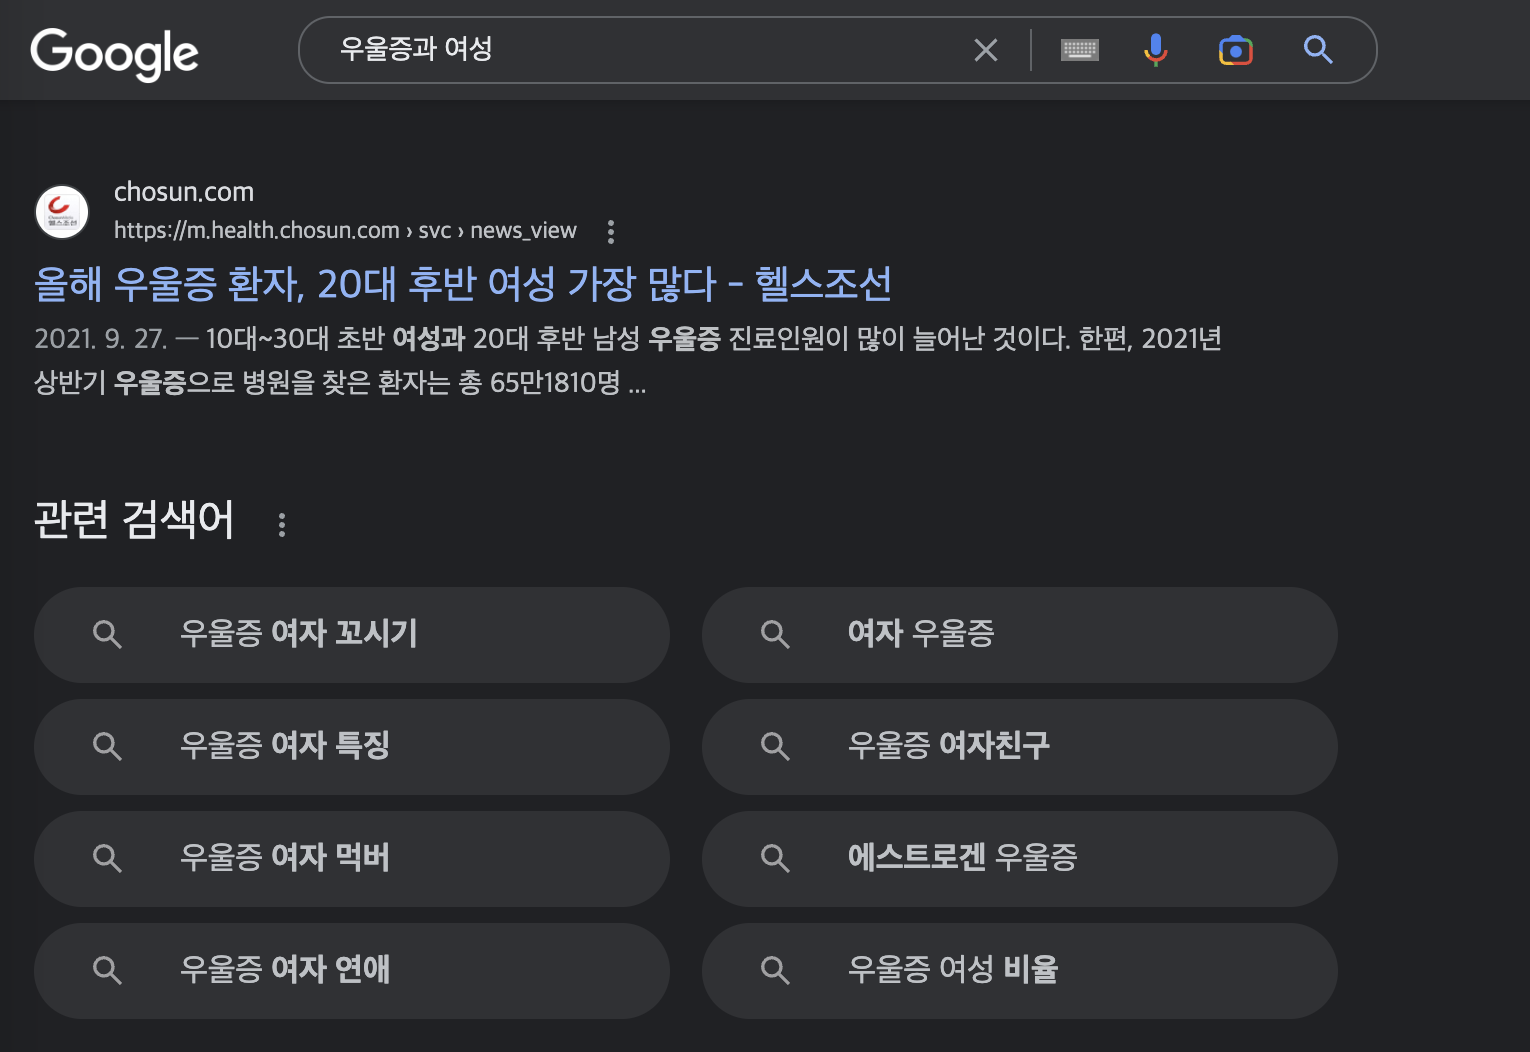Click magnifier icon beside 에스트로겐 우울증
Image resolution: width=1530 pixels, height=1052 pixels.
(775, 858)
